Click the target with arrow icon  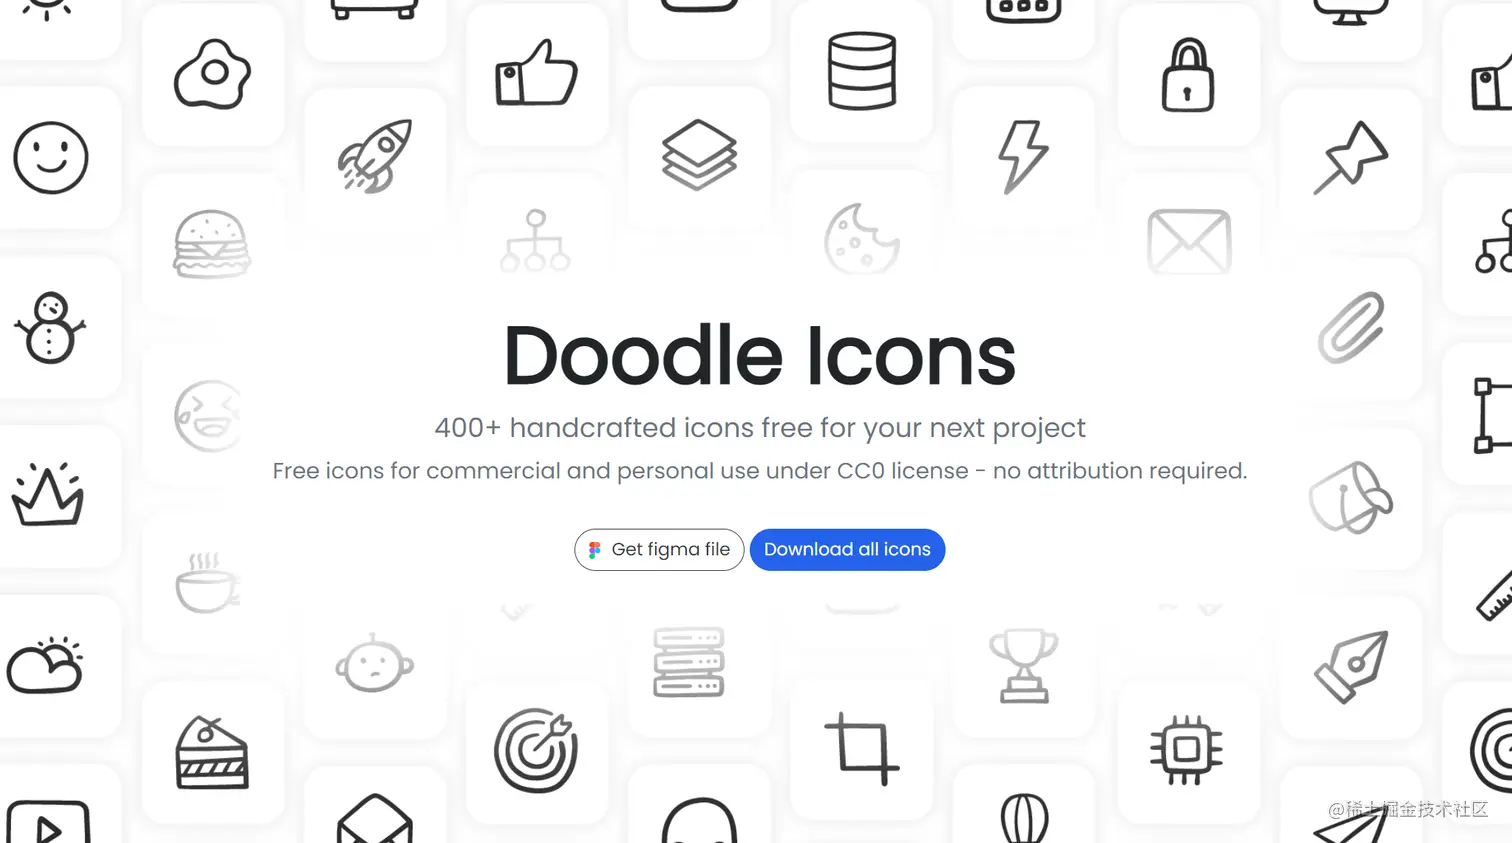click(536, 750)
